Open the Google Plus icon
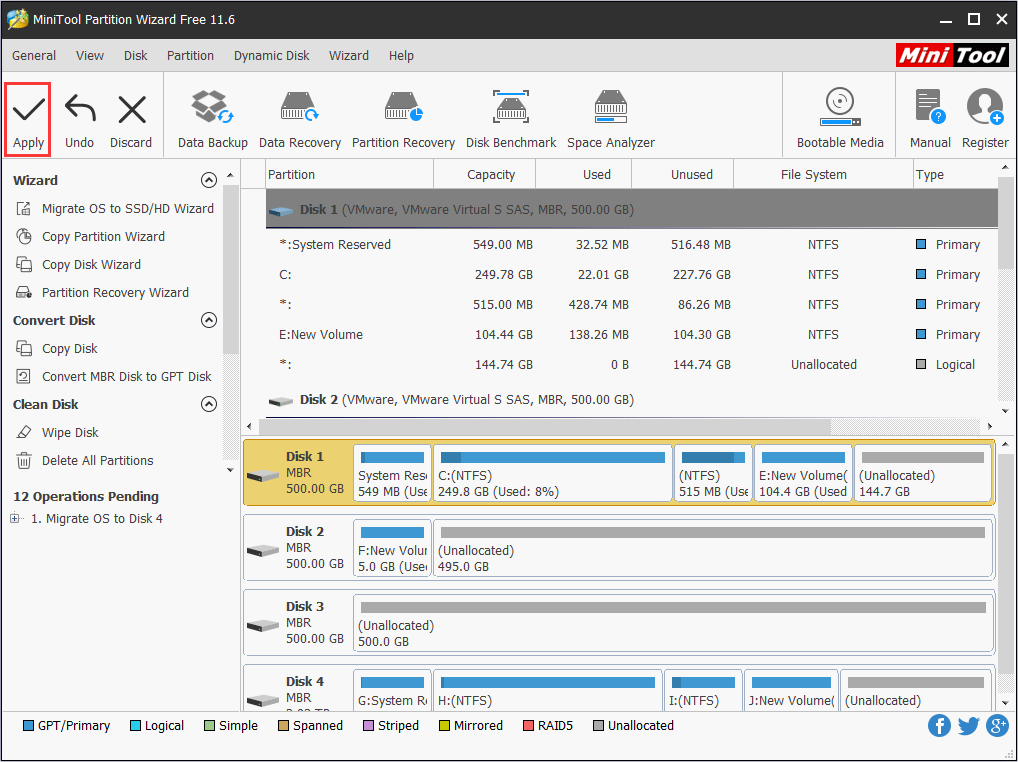Viewport: 1018px width, 762px height. [x=997, y=726]
